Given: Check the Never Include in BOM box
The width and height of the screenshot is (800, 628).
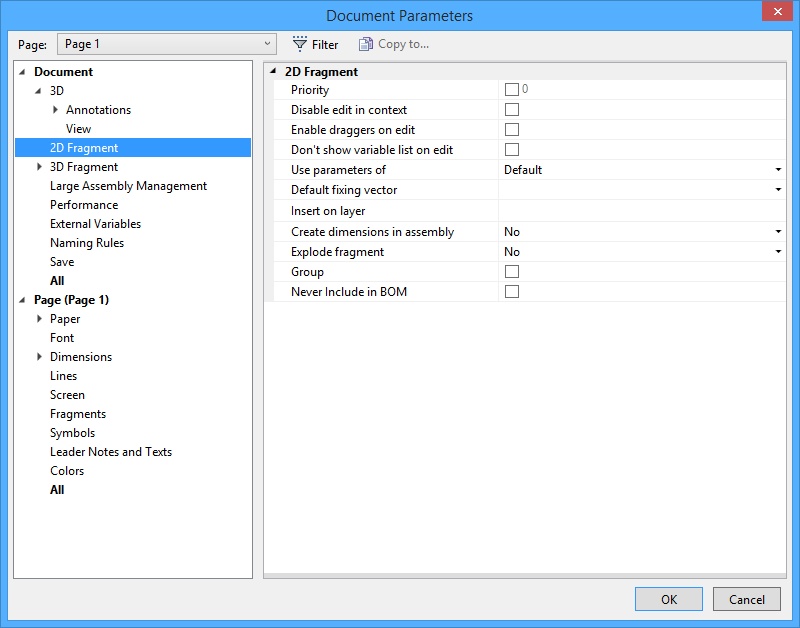Looking at the screenshot, I should pos(512,292).
